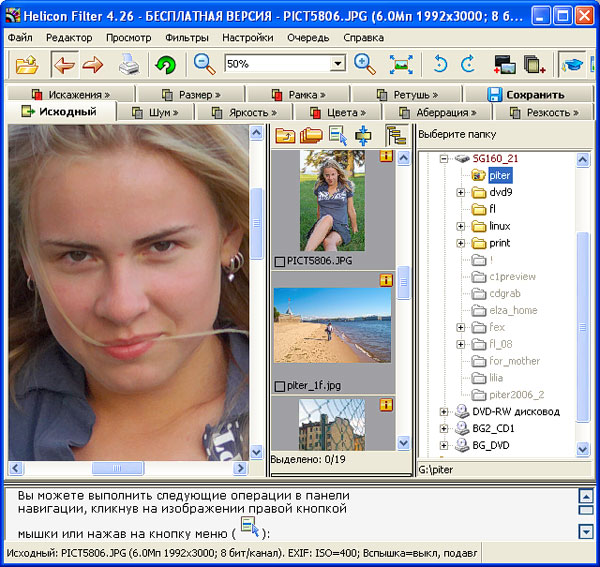Switch to the Шум tab
Screen dimensions: 600x567
(x=155, y=112)
